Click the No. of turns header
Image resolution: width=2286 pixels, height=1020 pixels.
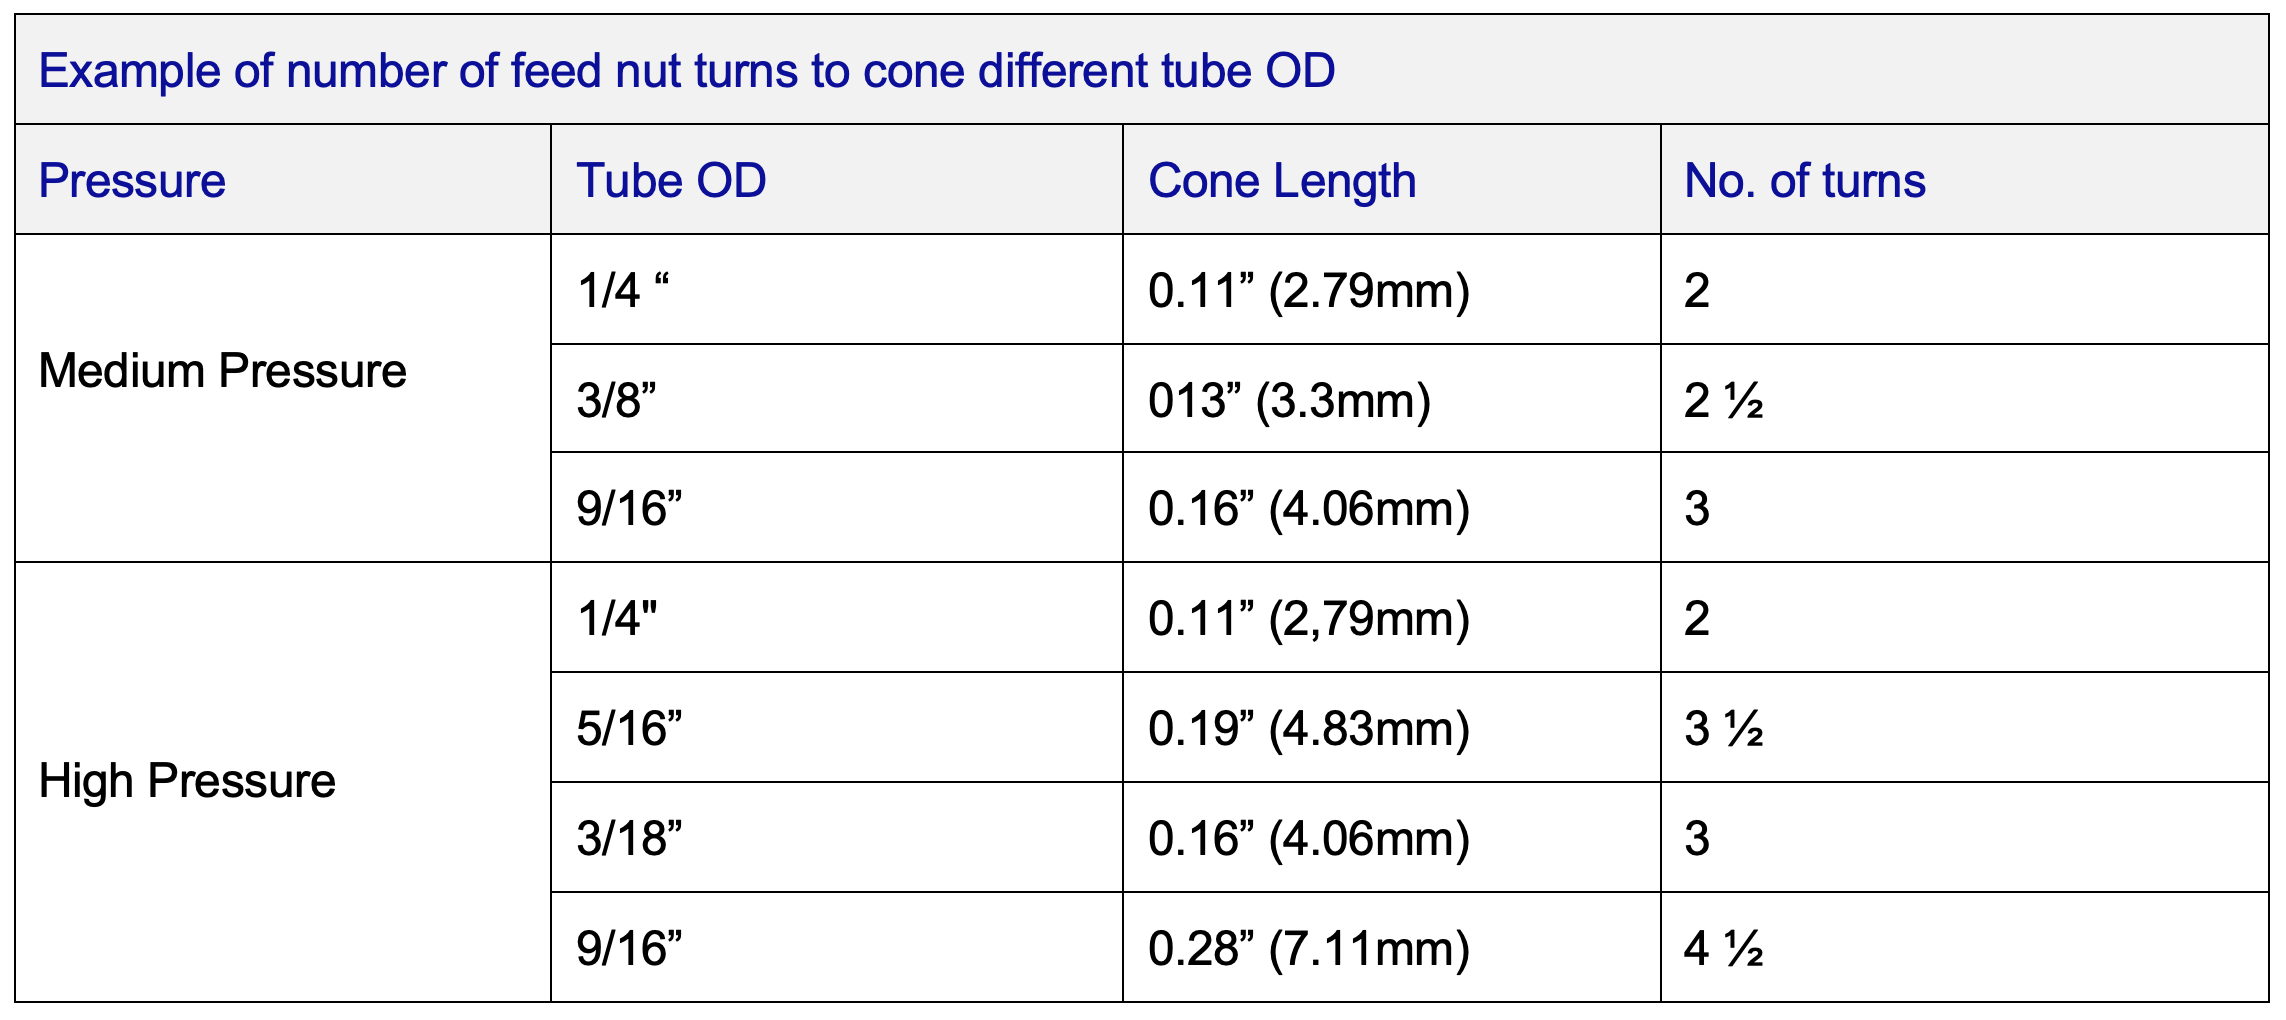click(x=1804, y=181)
